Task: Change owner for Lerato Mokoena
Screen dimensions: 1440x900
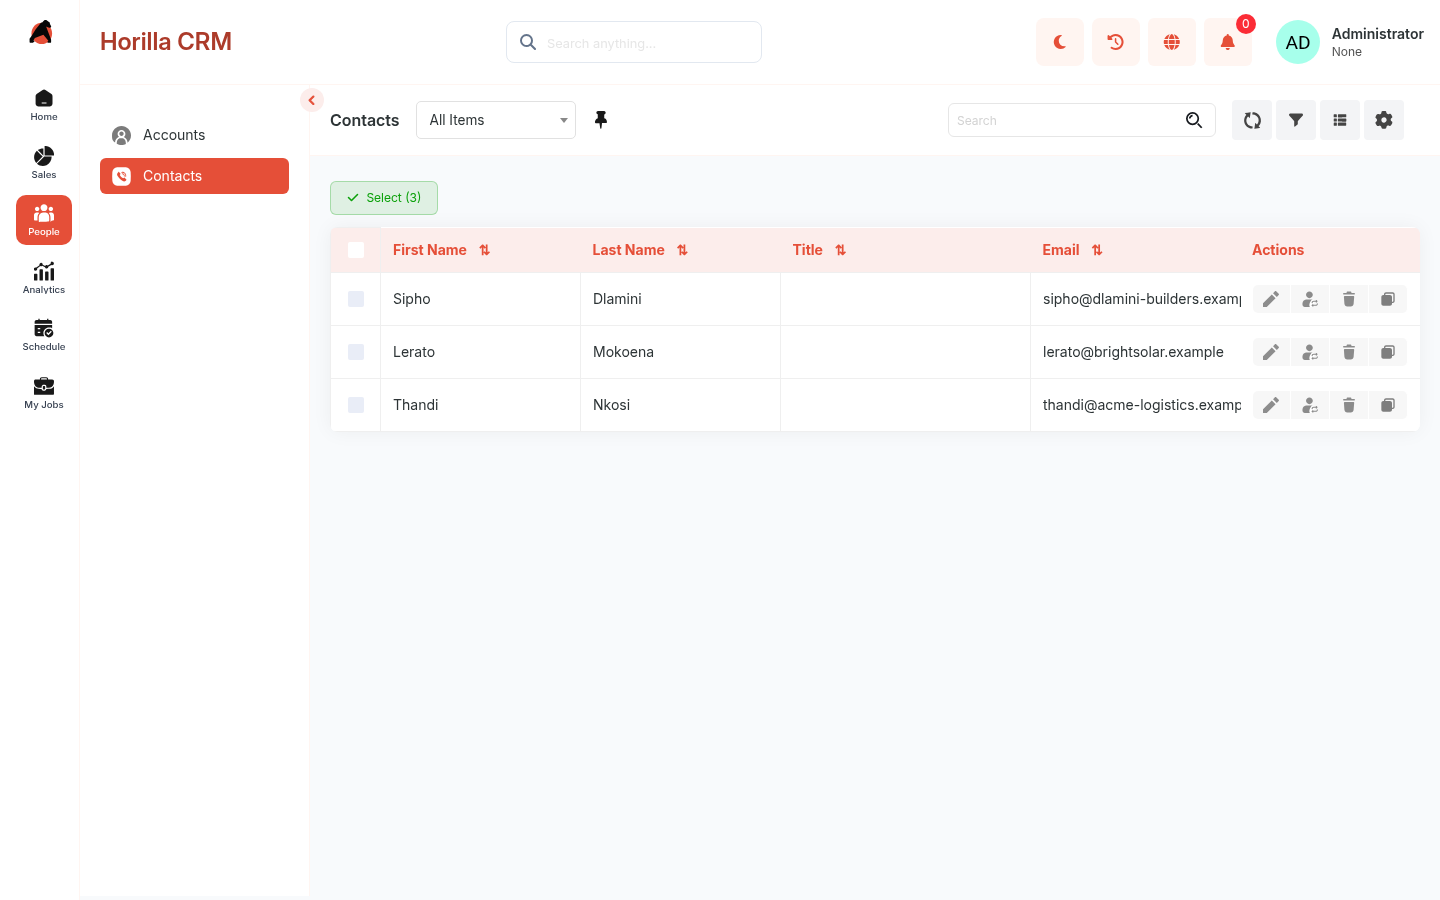Action: tap(1310, 352)
